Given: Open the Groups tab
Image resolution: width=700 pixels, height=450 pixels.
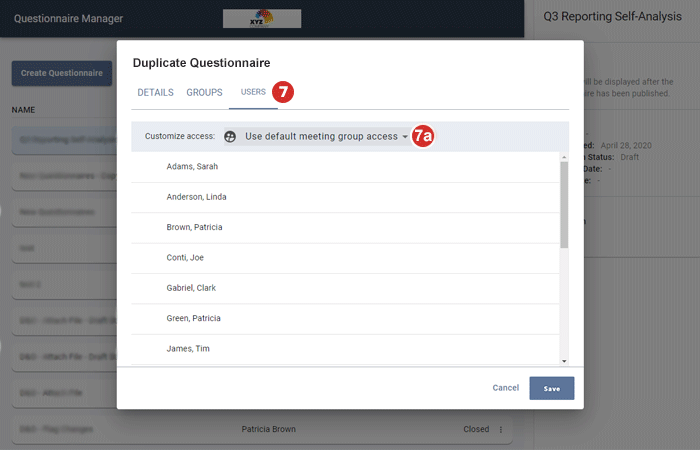Looking at the screenshot, I should (x=204, y=93).
